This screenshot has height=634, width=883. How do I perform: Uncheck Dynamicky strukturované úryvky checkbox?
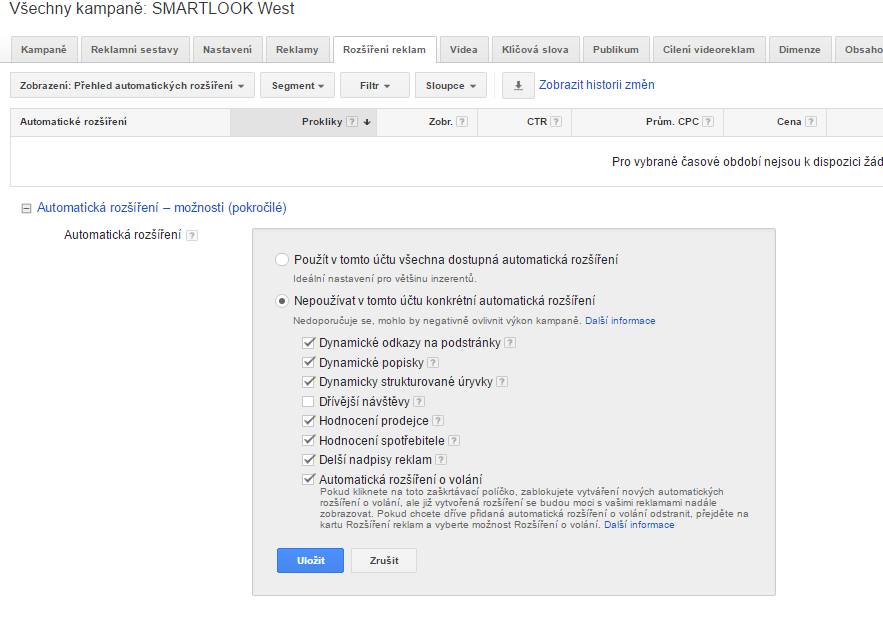(x=308, y=382)
